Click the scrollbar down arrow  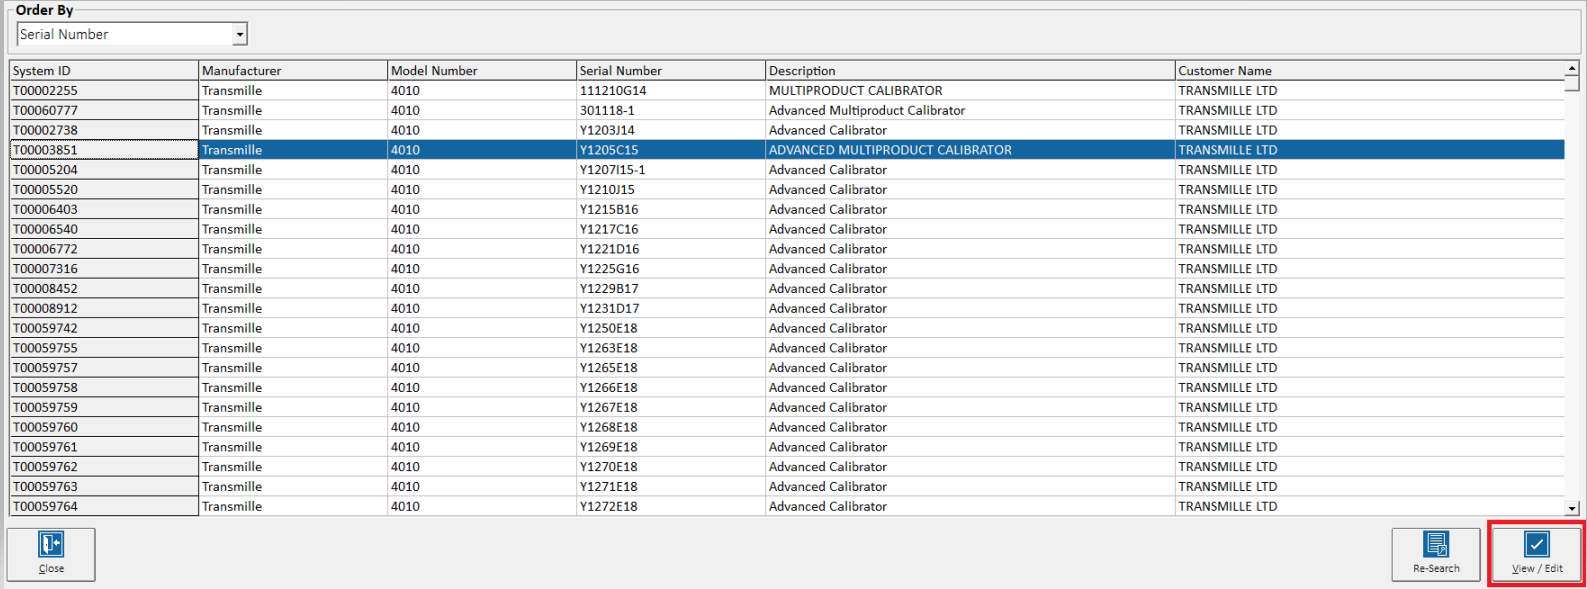point(1572,508)
